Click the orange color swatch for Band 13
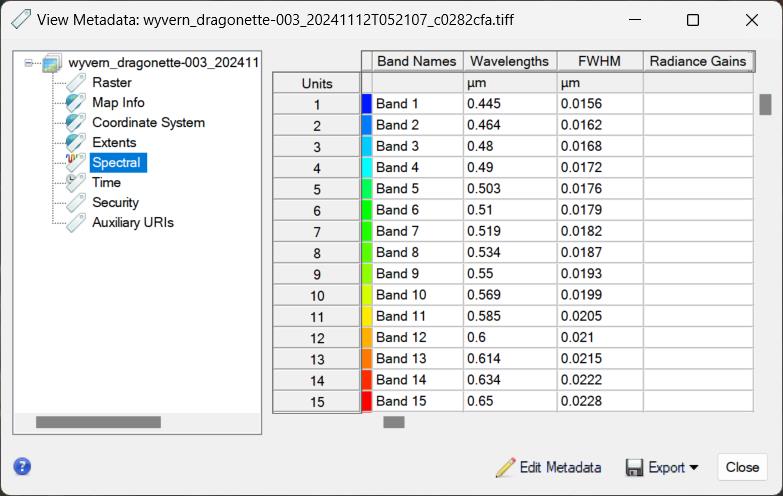783x496 pixels. 367,359
